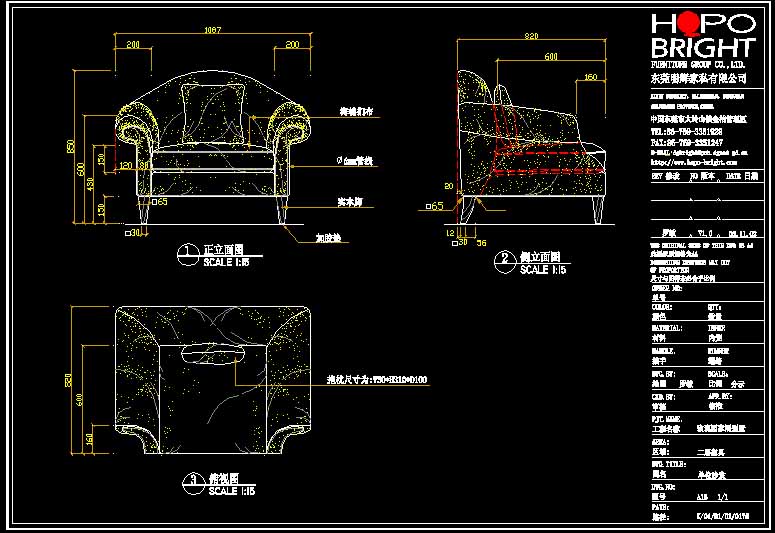Select the TEL:86-769-3351928 line
The image size is (775, 533).
687,132
